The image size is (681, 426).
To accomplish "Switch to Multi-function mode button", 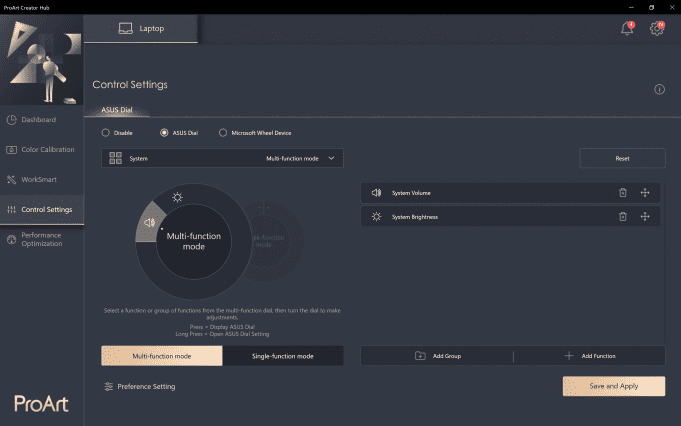I will click(x=162, y=356).
